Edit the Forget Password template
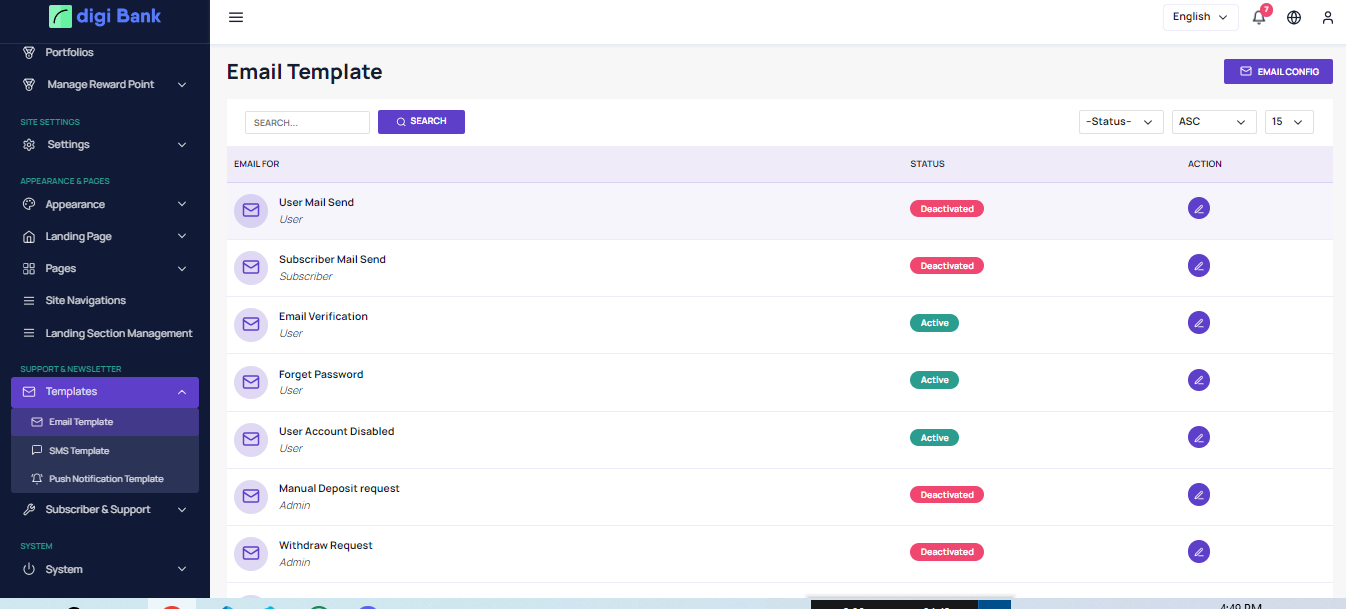The image size is (1346, 609). 1198,380
